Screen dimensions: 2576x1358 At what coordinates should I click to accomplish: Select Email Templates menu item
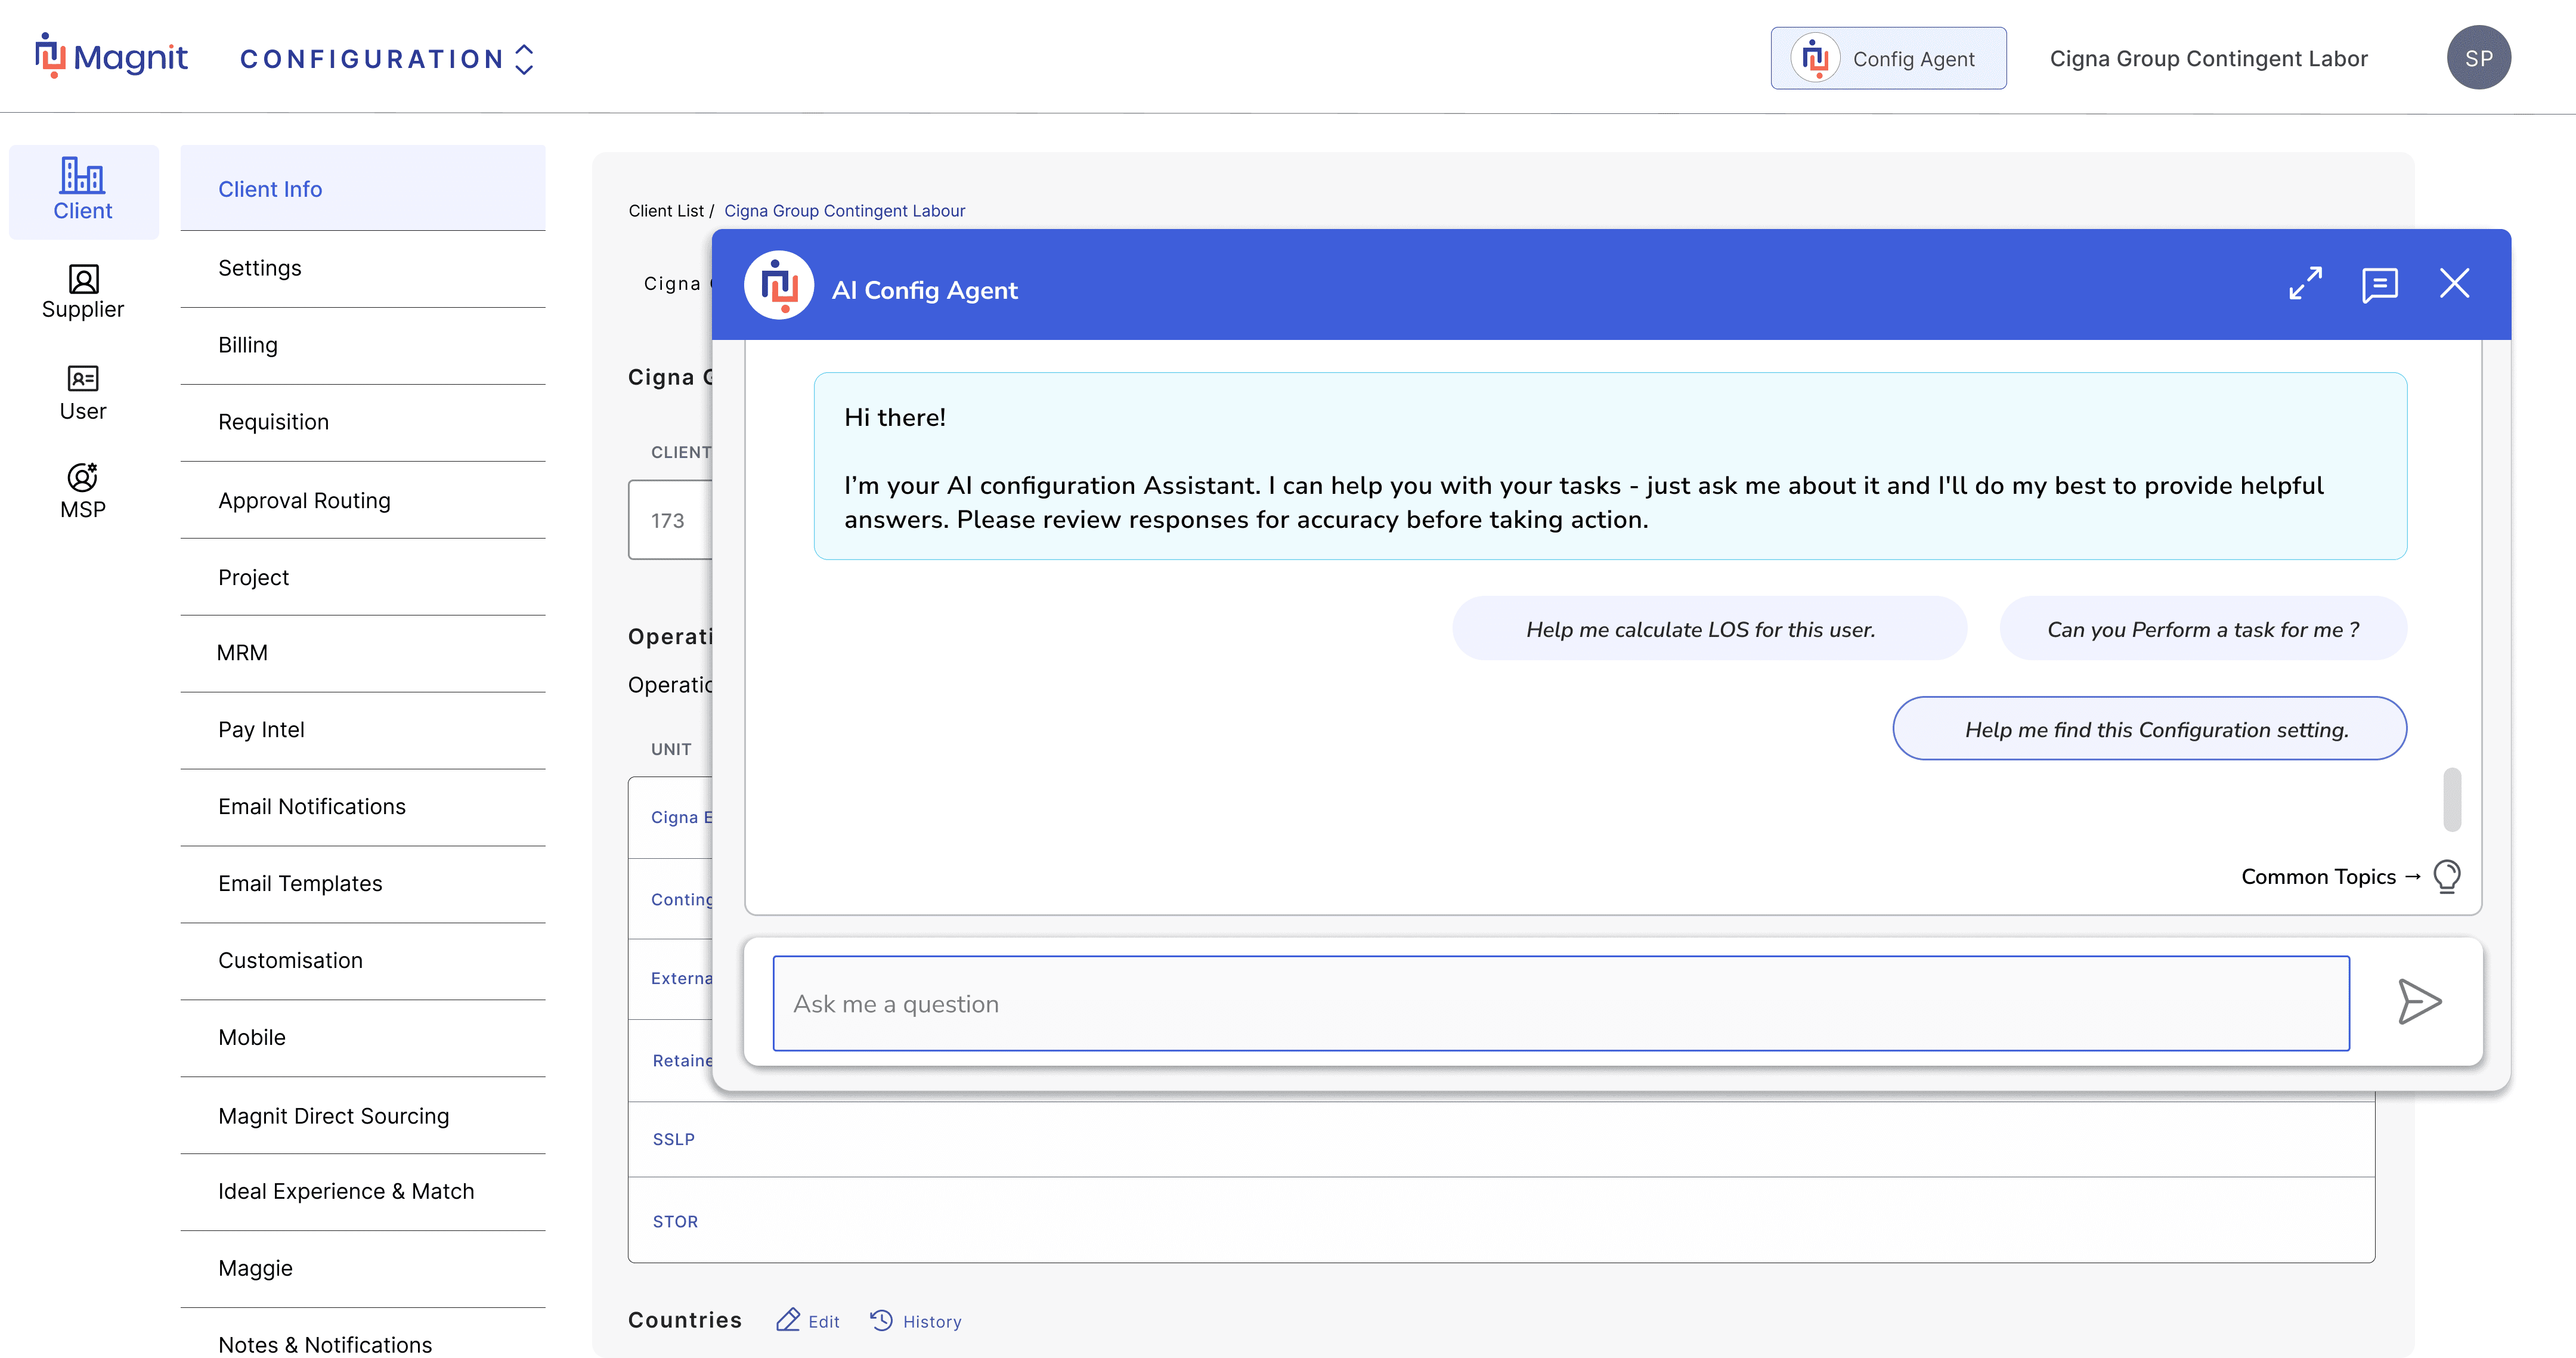coord(300,883)
